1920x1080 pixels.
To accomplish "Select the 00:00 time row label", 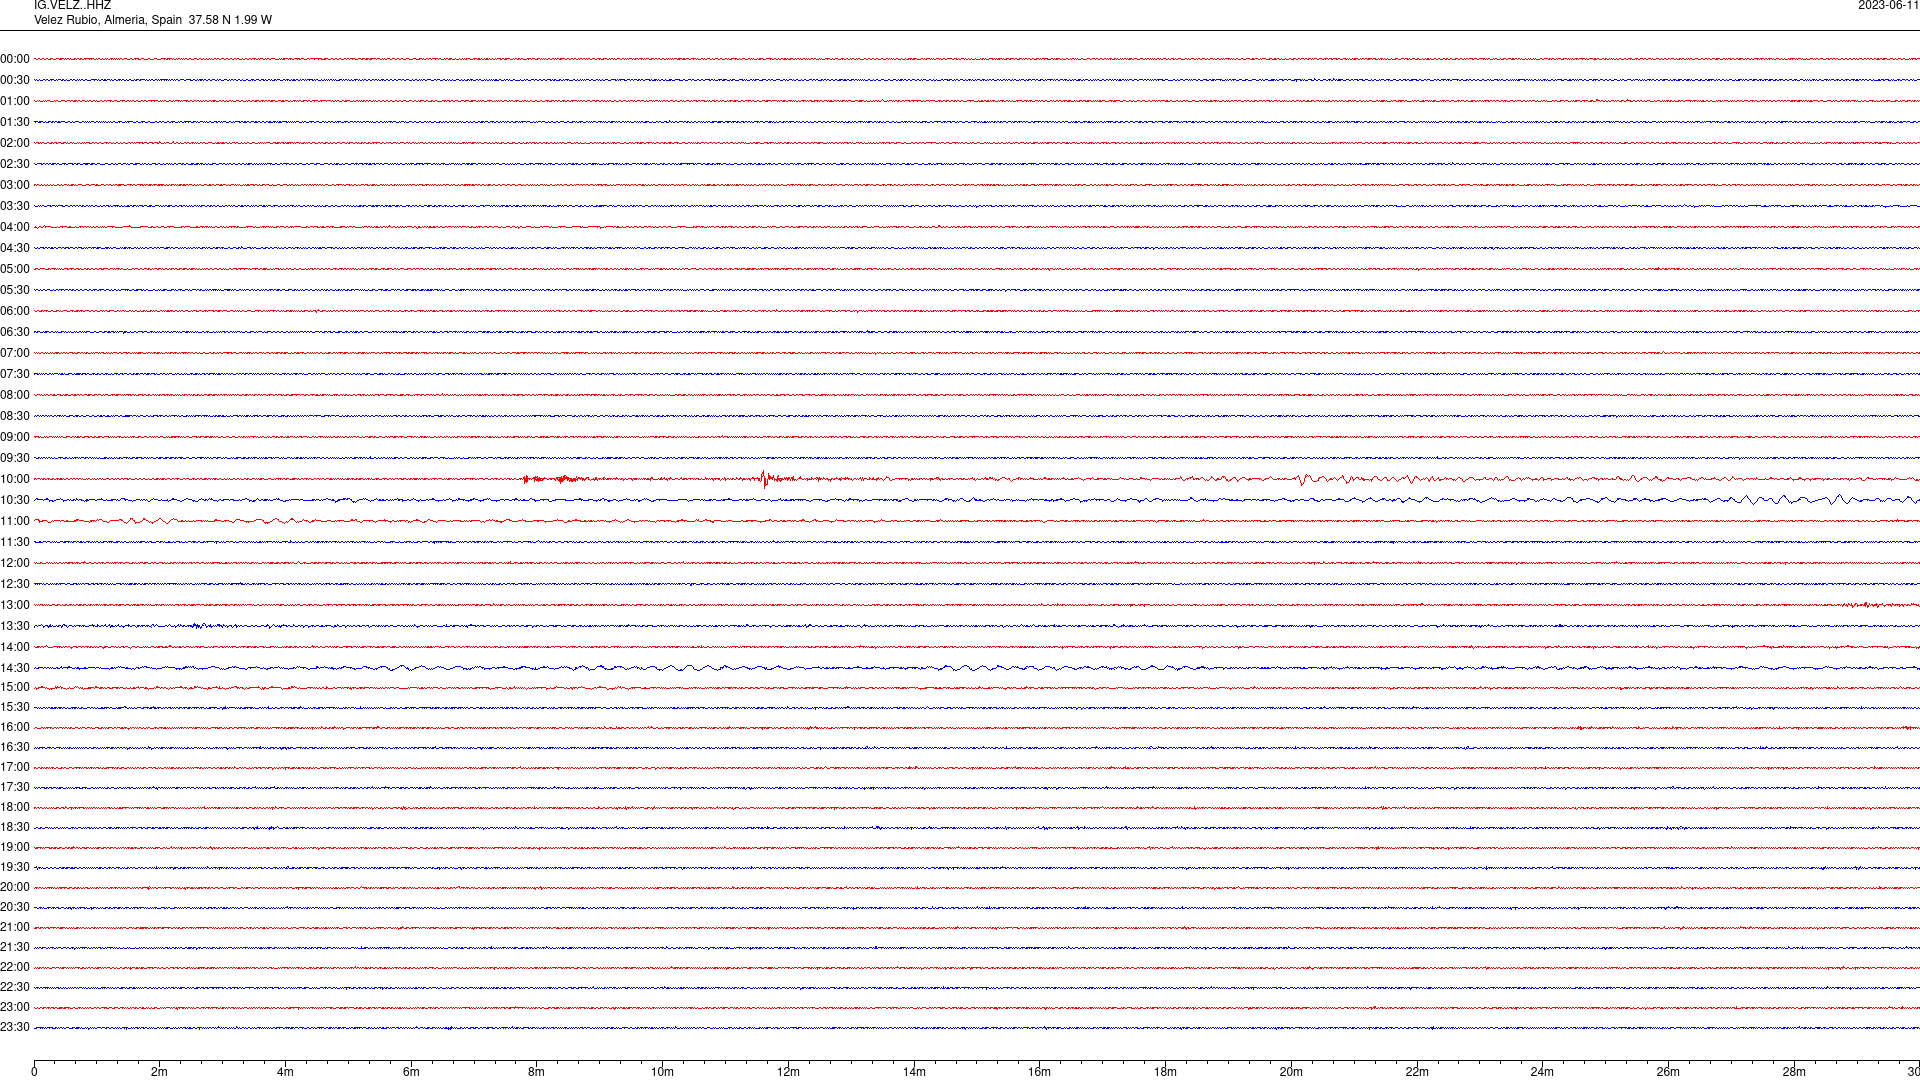I will point(15,59).
